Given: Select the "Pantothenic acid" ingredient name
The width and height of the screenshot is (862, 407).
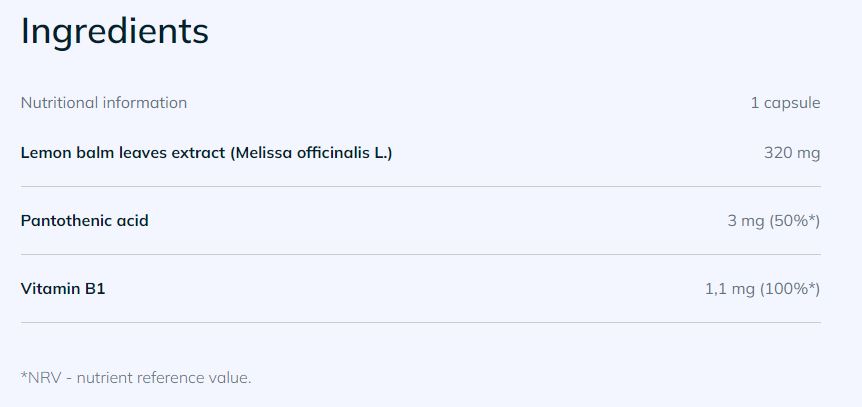Looking at the screenshot, I should pyautogui.click(x=84, y=221).
